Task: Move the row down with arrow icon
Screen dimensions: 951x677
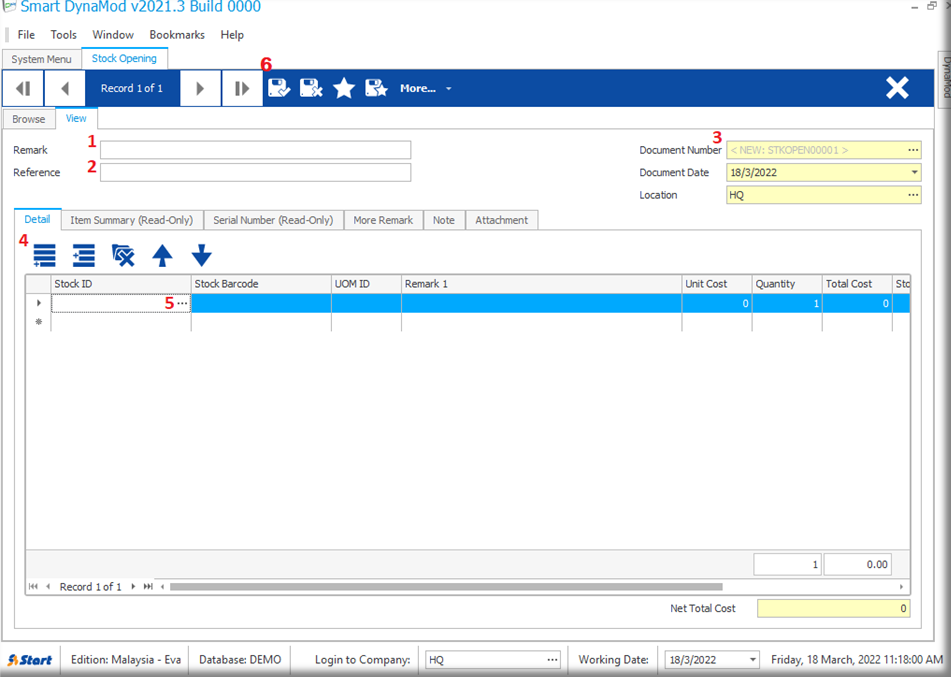Action: pos(202,256)
